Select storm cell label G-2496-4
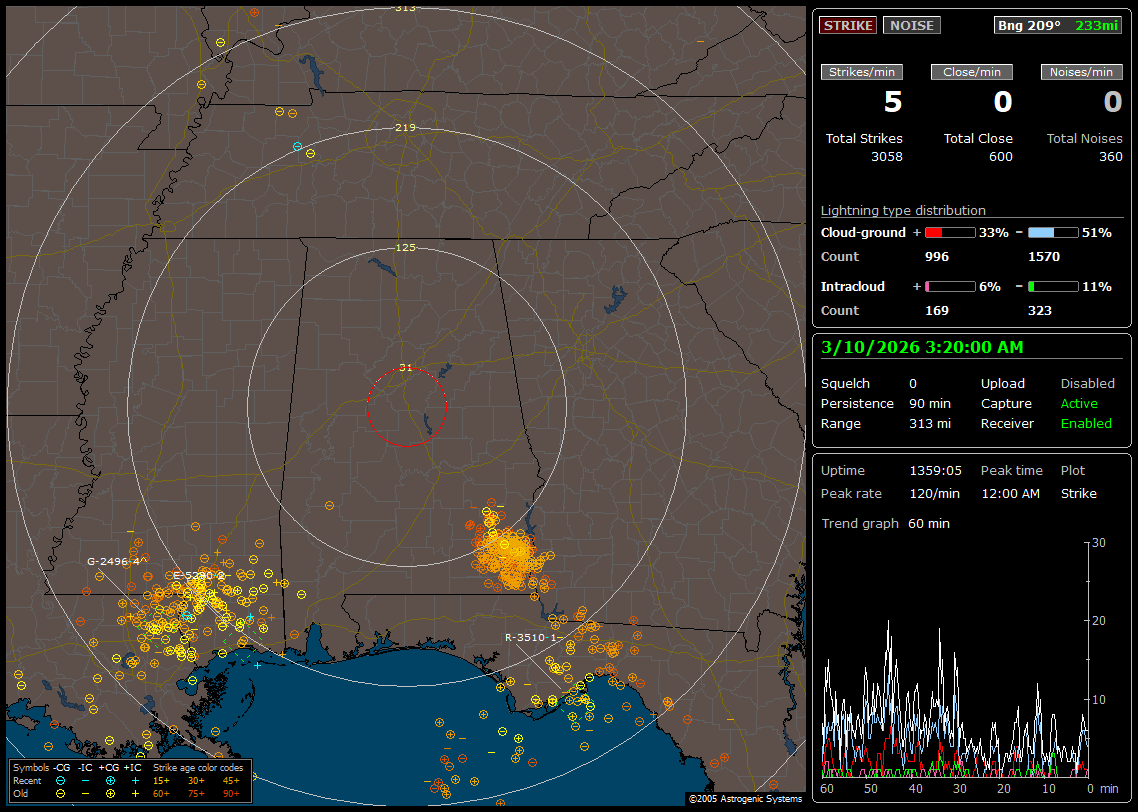Viewport: 1138px width, 812px height. coord(114,561)
